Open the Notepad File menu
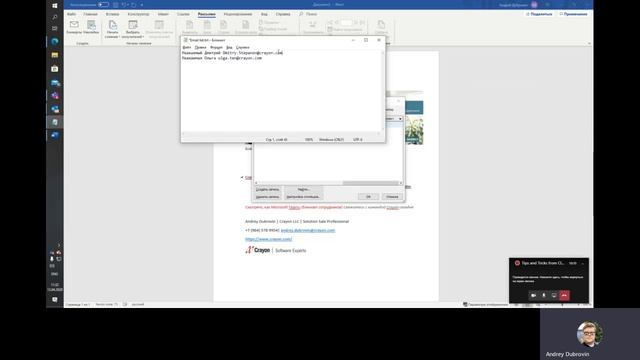 pyautogui.click(x=187, y=47)
